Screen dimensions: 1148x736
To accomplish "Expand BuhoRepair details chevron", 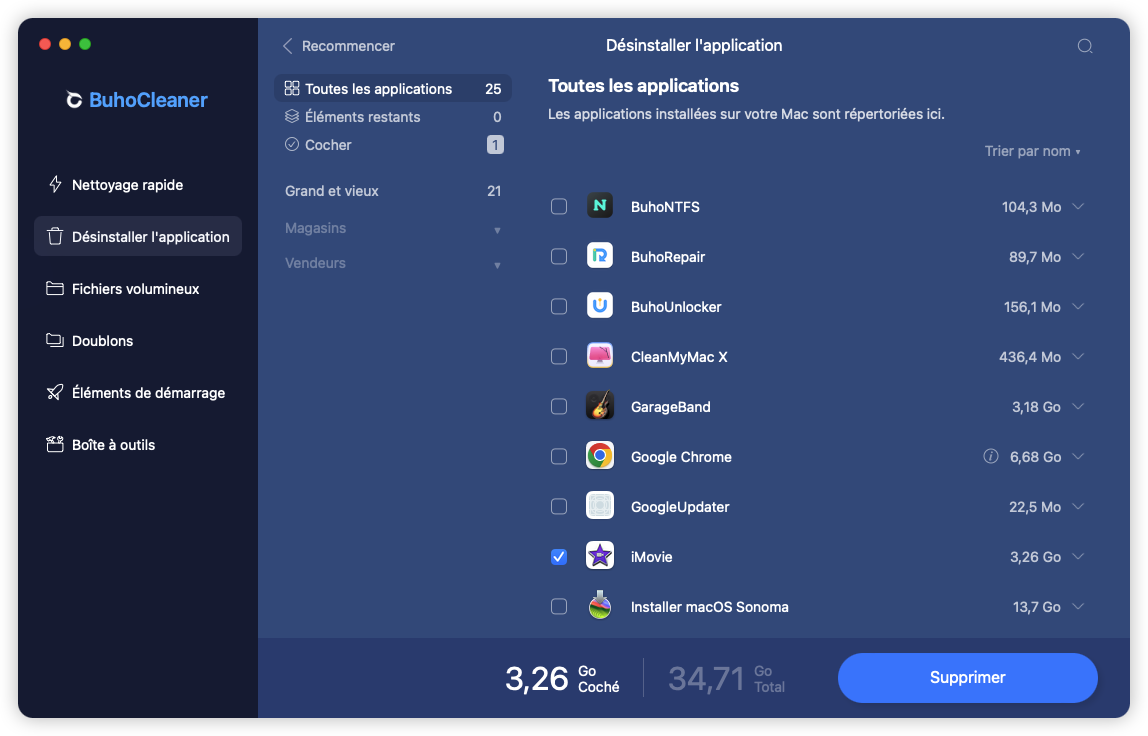I will [x=1078, y=256].
